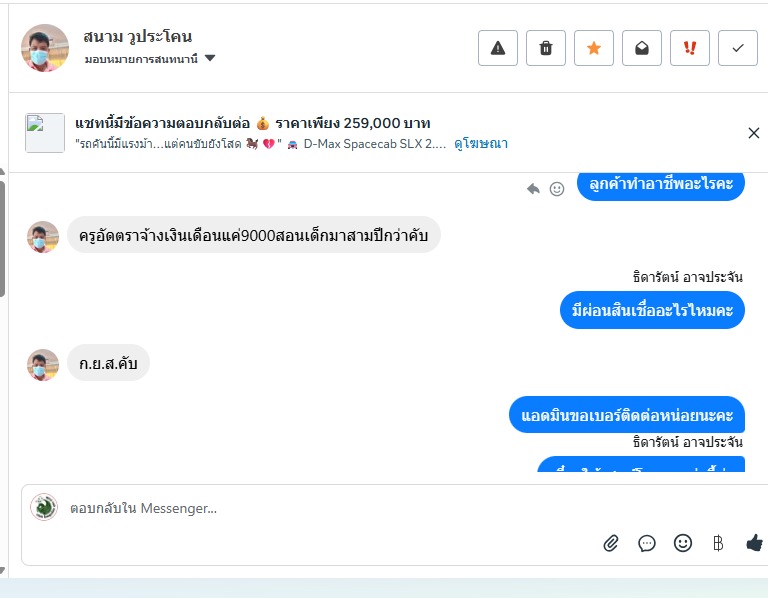Open the 'ดูโฆษณา' view ad link
The width and height of the screenshot is (768, 598).
pyautogui.click(x=481, y=144)
